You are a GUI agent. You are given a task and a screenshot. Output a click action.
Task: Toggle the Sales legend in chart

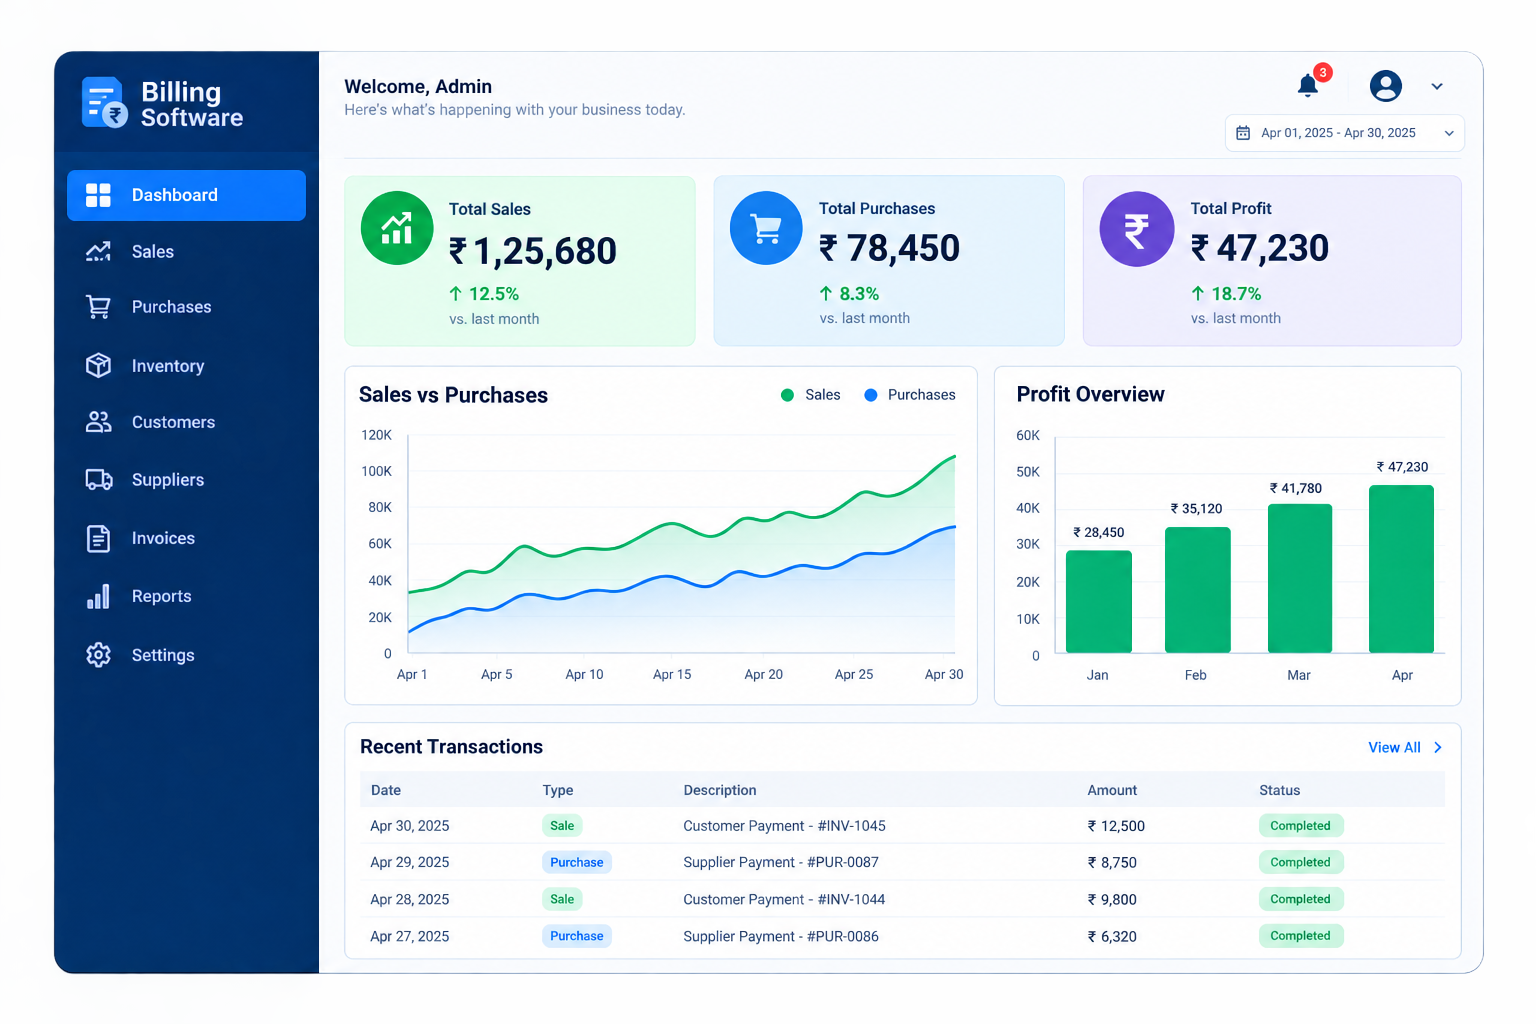[811, 395]
